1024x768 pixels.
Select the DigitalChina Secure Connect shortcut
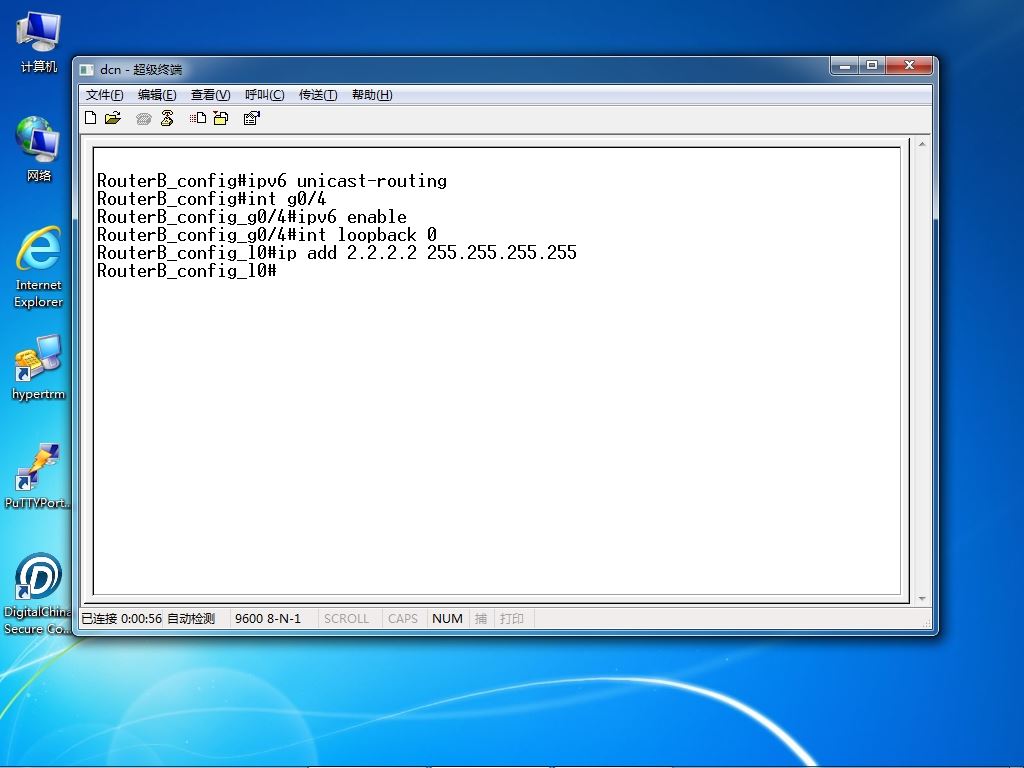tap(37, 593)
